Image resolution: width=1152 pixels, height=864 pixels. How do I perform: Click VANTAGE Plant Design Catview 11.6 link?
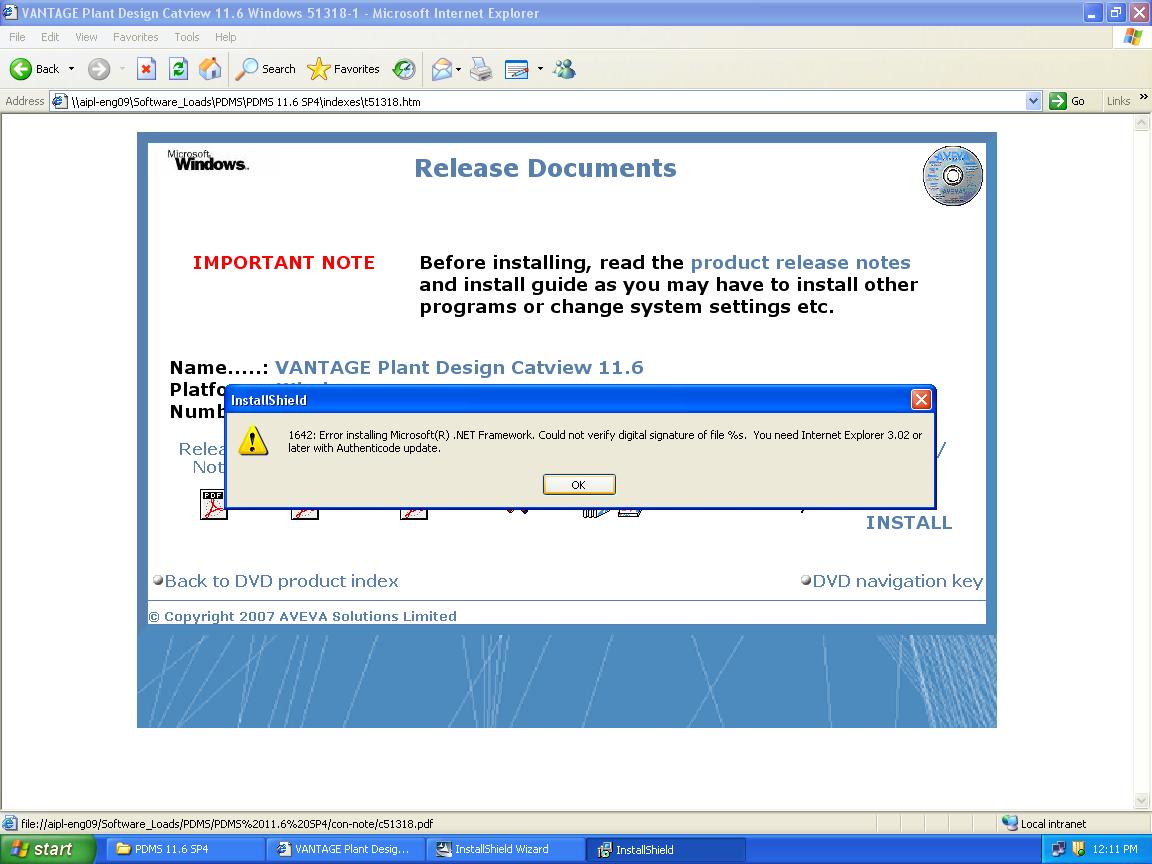coord(458,367)
